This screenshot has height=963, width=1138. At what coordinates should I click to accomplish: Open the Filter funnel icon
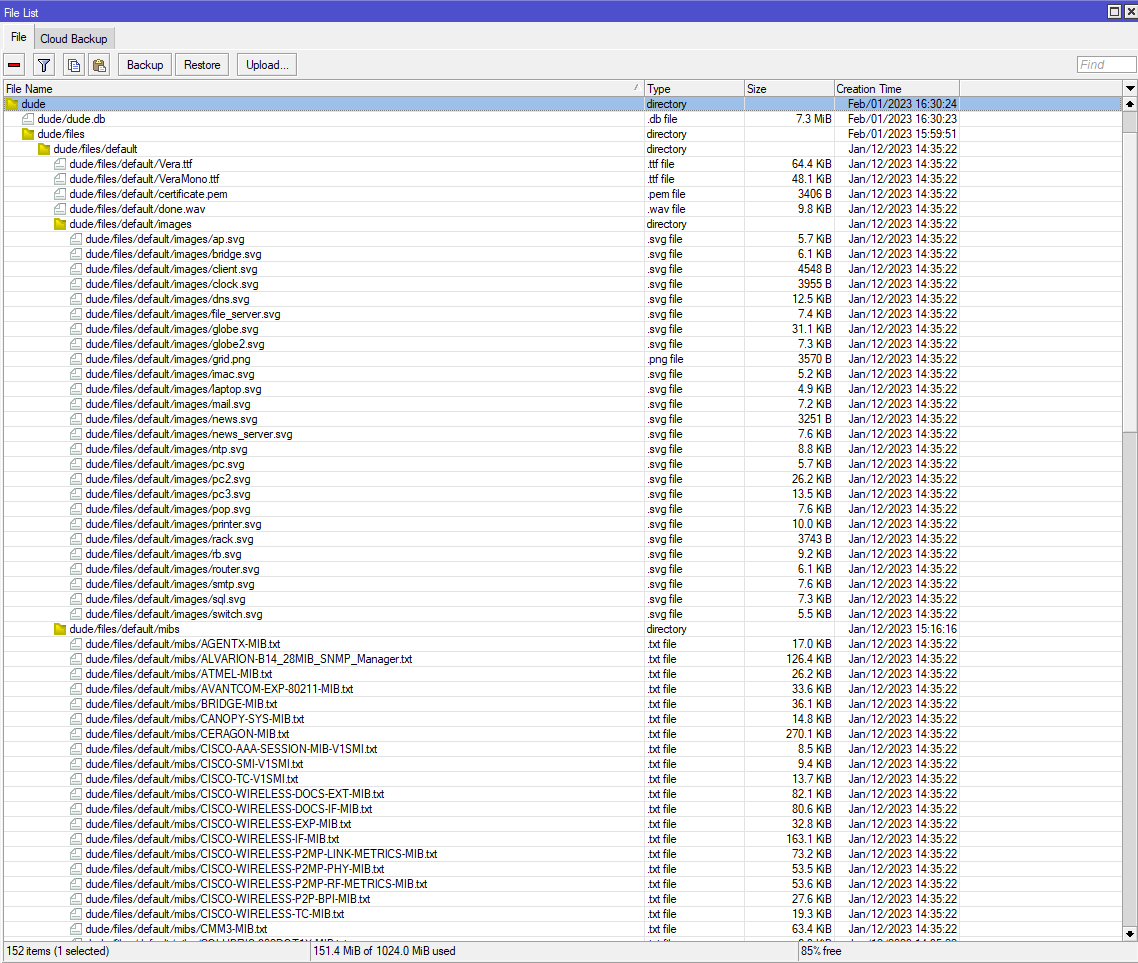(44, 65)
